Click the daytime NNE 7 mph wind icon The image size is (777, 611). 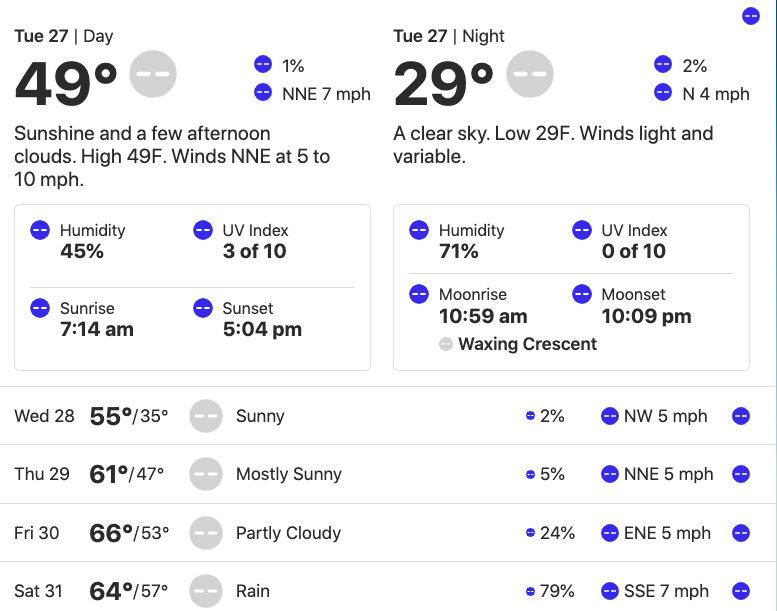point(263,92)
